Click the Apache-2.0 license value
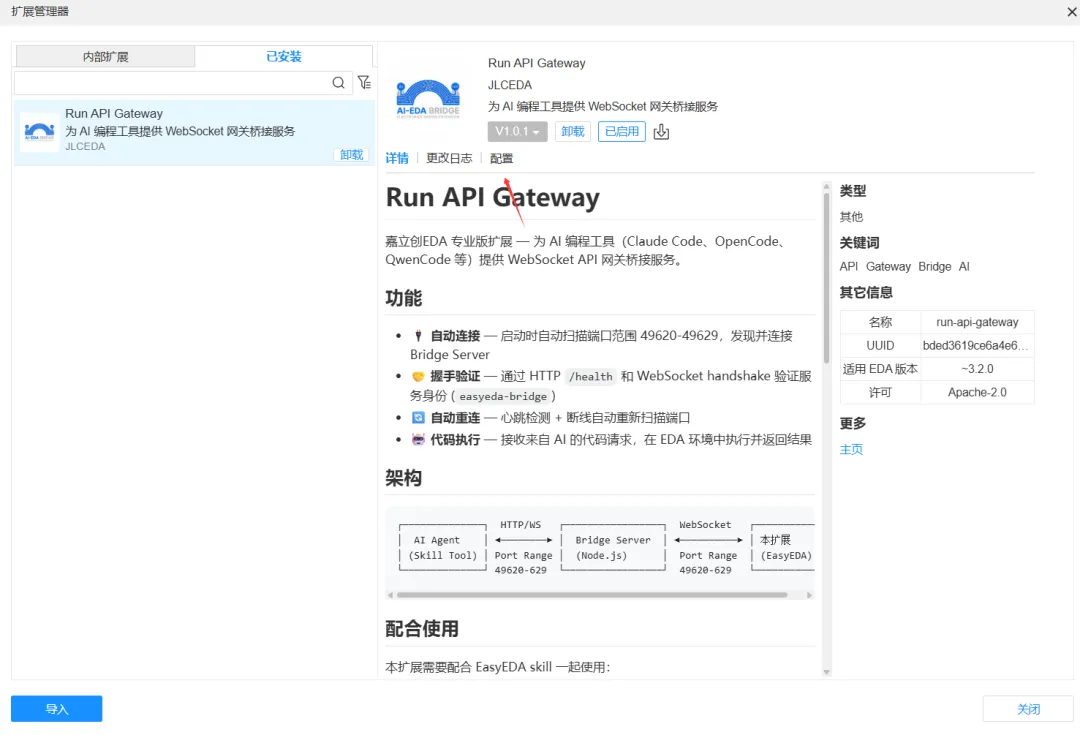The height and width of the screenshot is (735, 1080). tap(977, 392)
